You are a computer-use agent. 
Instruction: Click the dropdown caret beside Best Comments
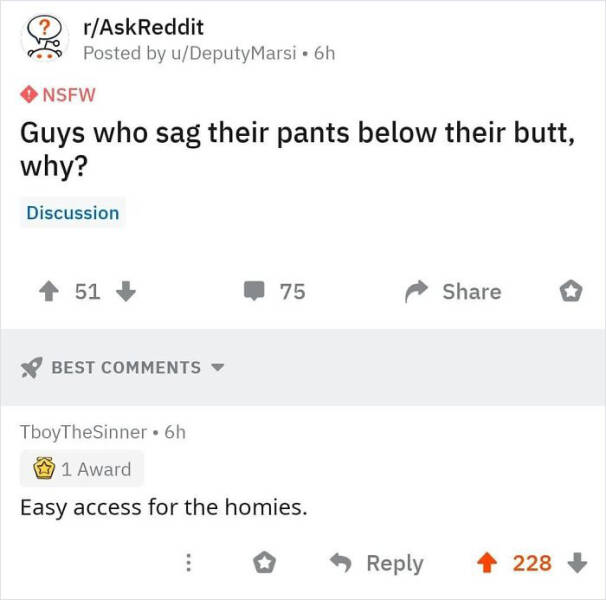(218, 367)
